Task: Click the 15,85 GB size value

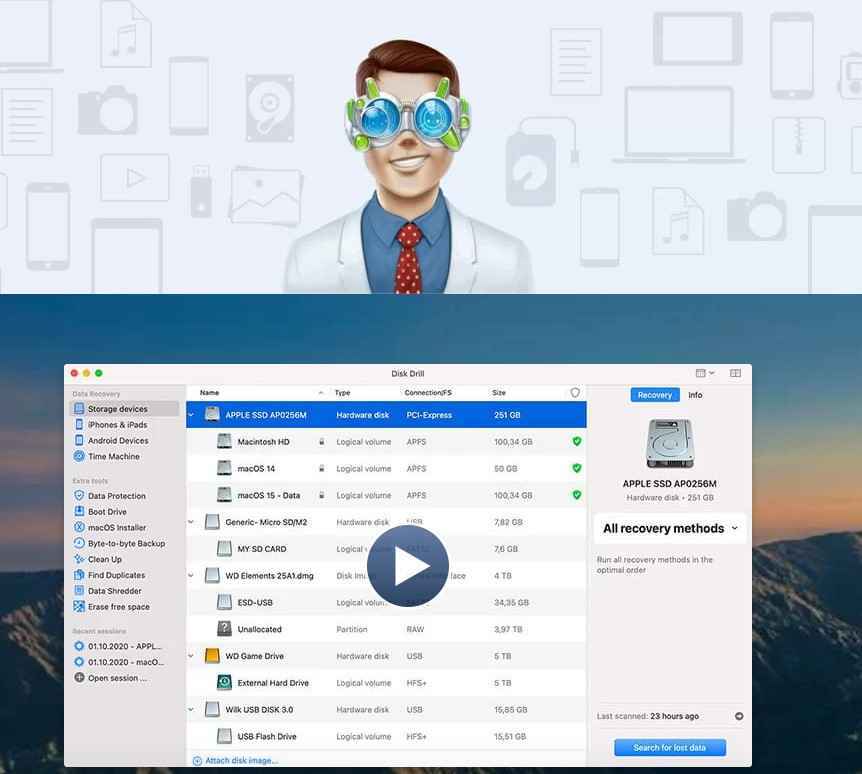Action: pos(511,710)
